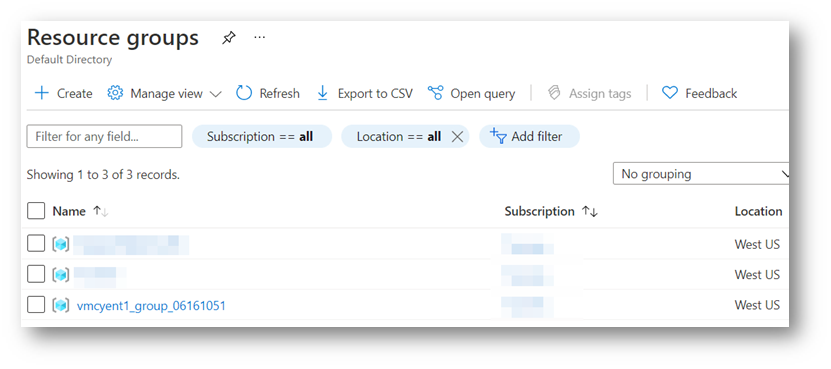
Task: Remove the Location == all filter
Action: tap(457, 137)
